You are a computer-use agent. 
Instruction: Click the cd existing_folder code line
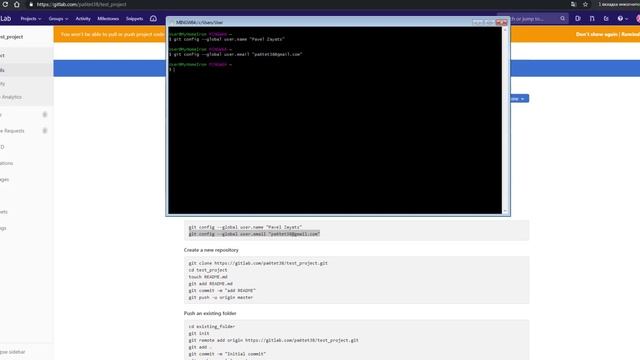(x=211, y=327)
